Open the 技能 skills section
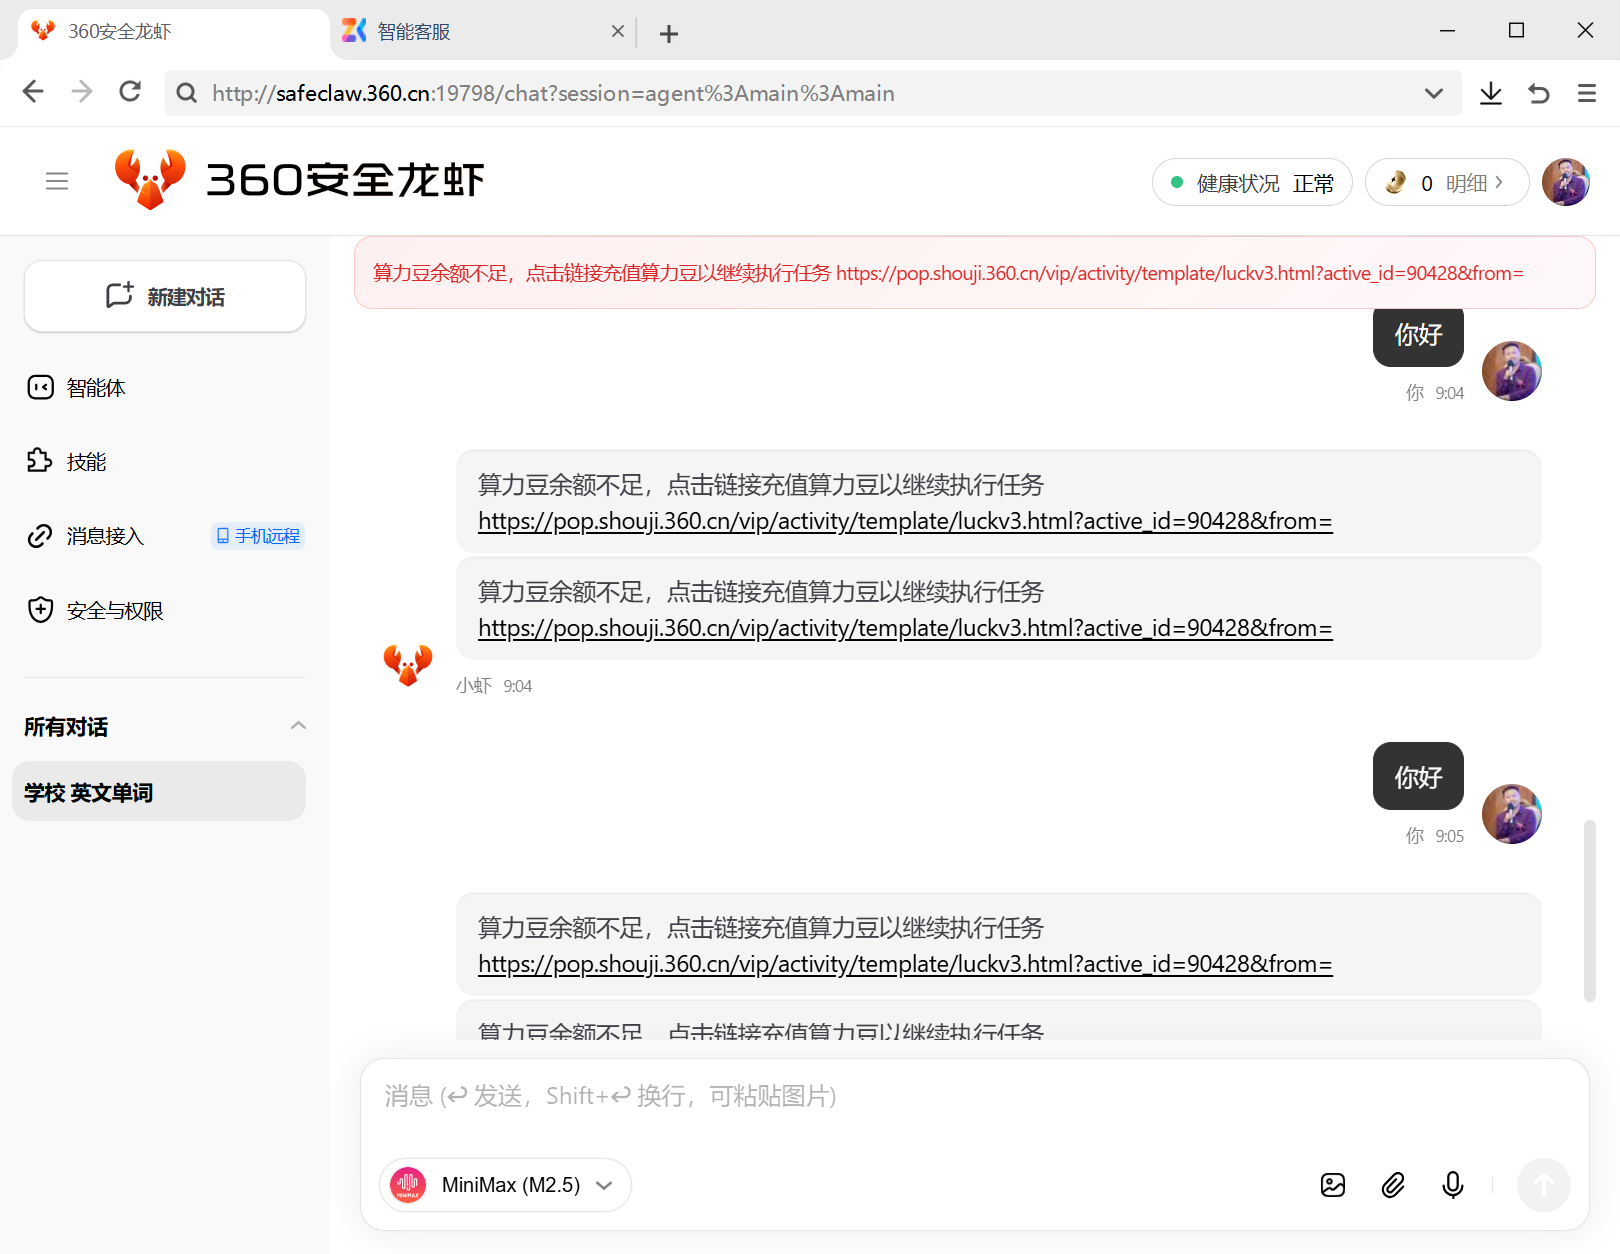 [x=86, y=462]
